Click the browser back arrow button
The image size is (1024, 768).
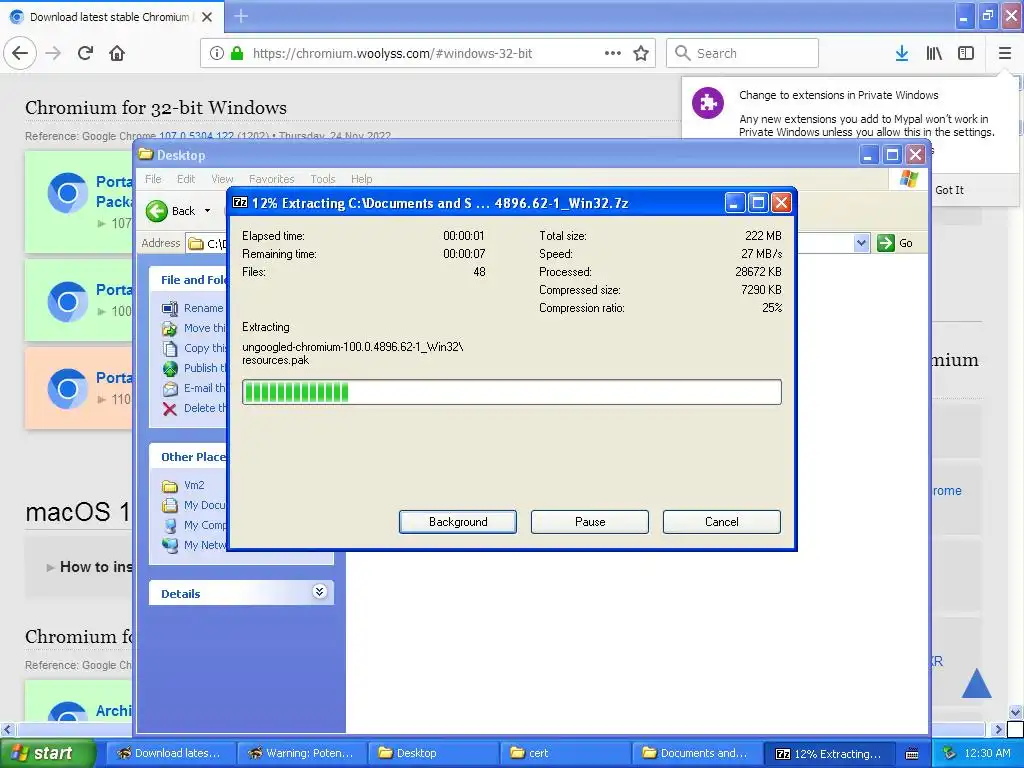pyautogui.click(x=20, y=53)
